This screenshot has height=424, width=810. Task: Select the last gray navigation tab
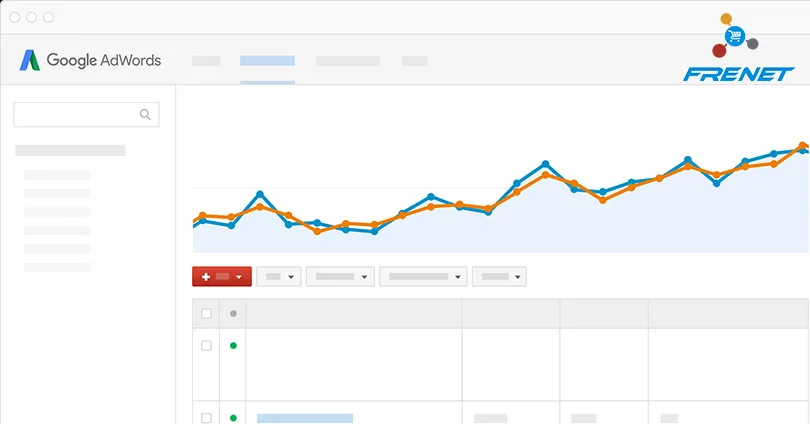(x=414, y=61)
